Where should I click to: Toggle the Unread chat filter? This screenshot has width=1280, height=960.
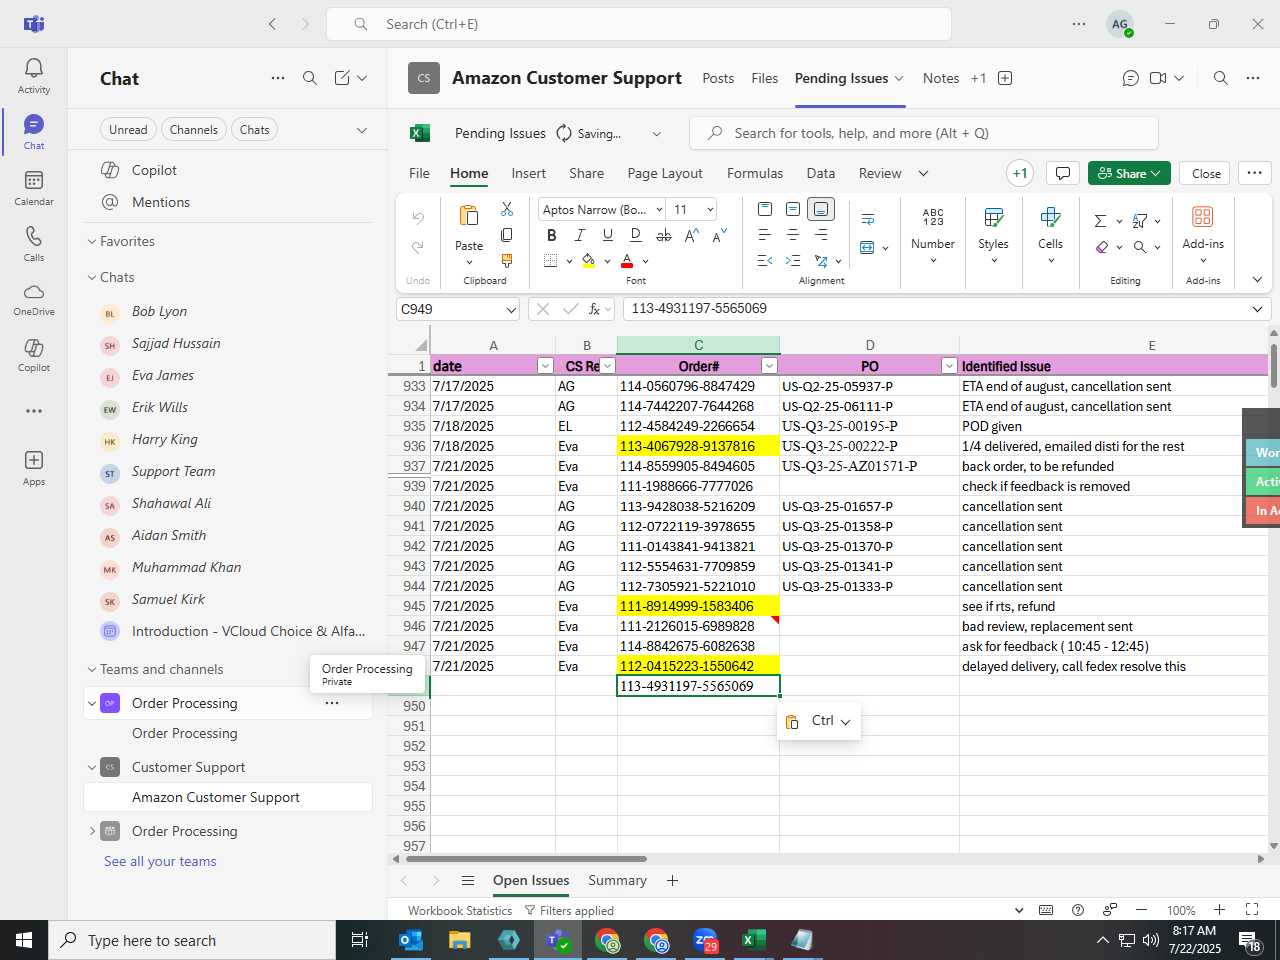coord(128,129)
